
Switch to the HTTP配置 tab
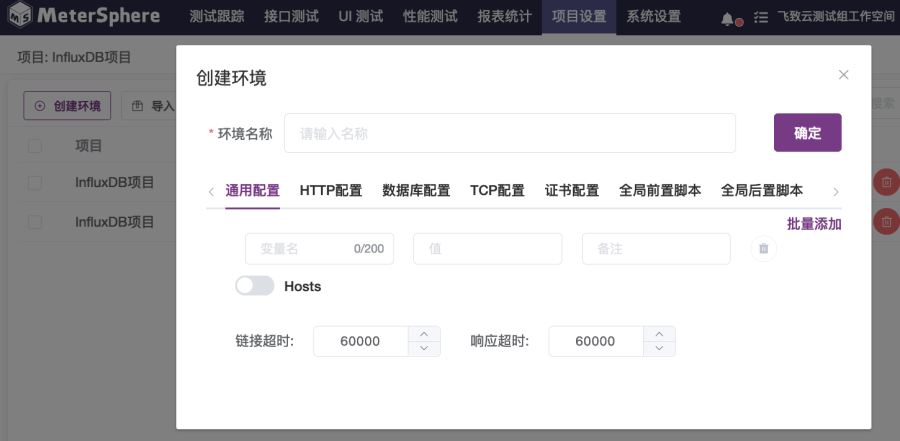[x=331, y=191]
